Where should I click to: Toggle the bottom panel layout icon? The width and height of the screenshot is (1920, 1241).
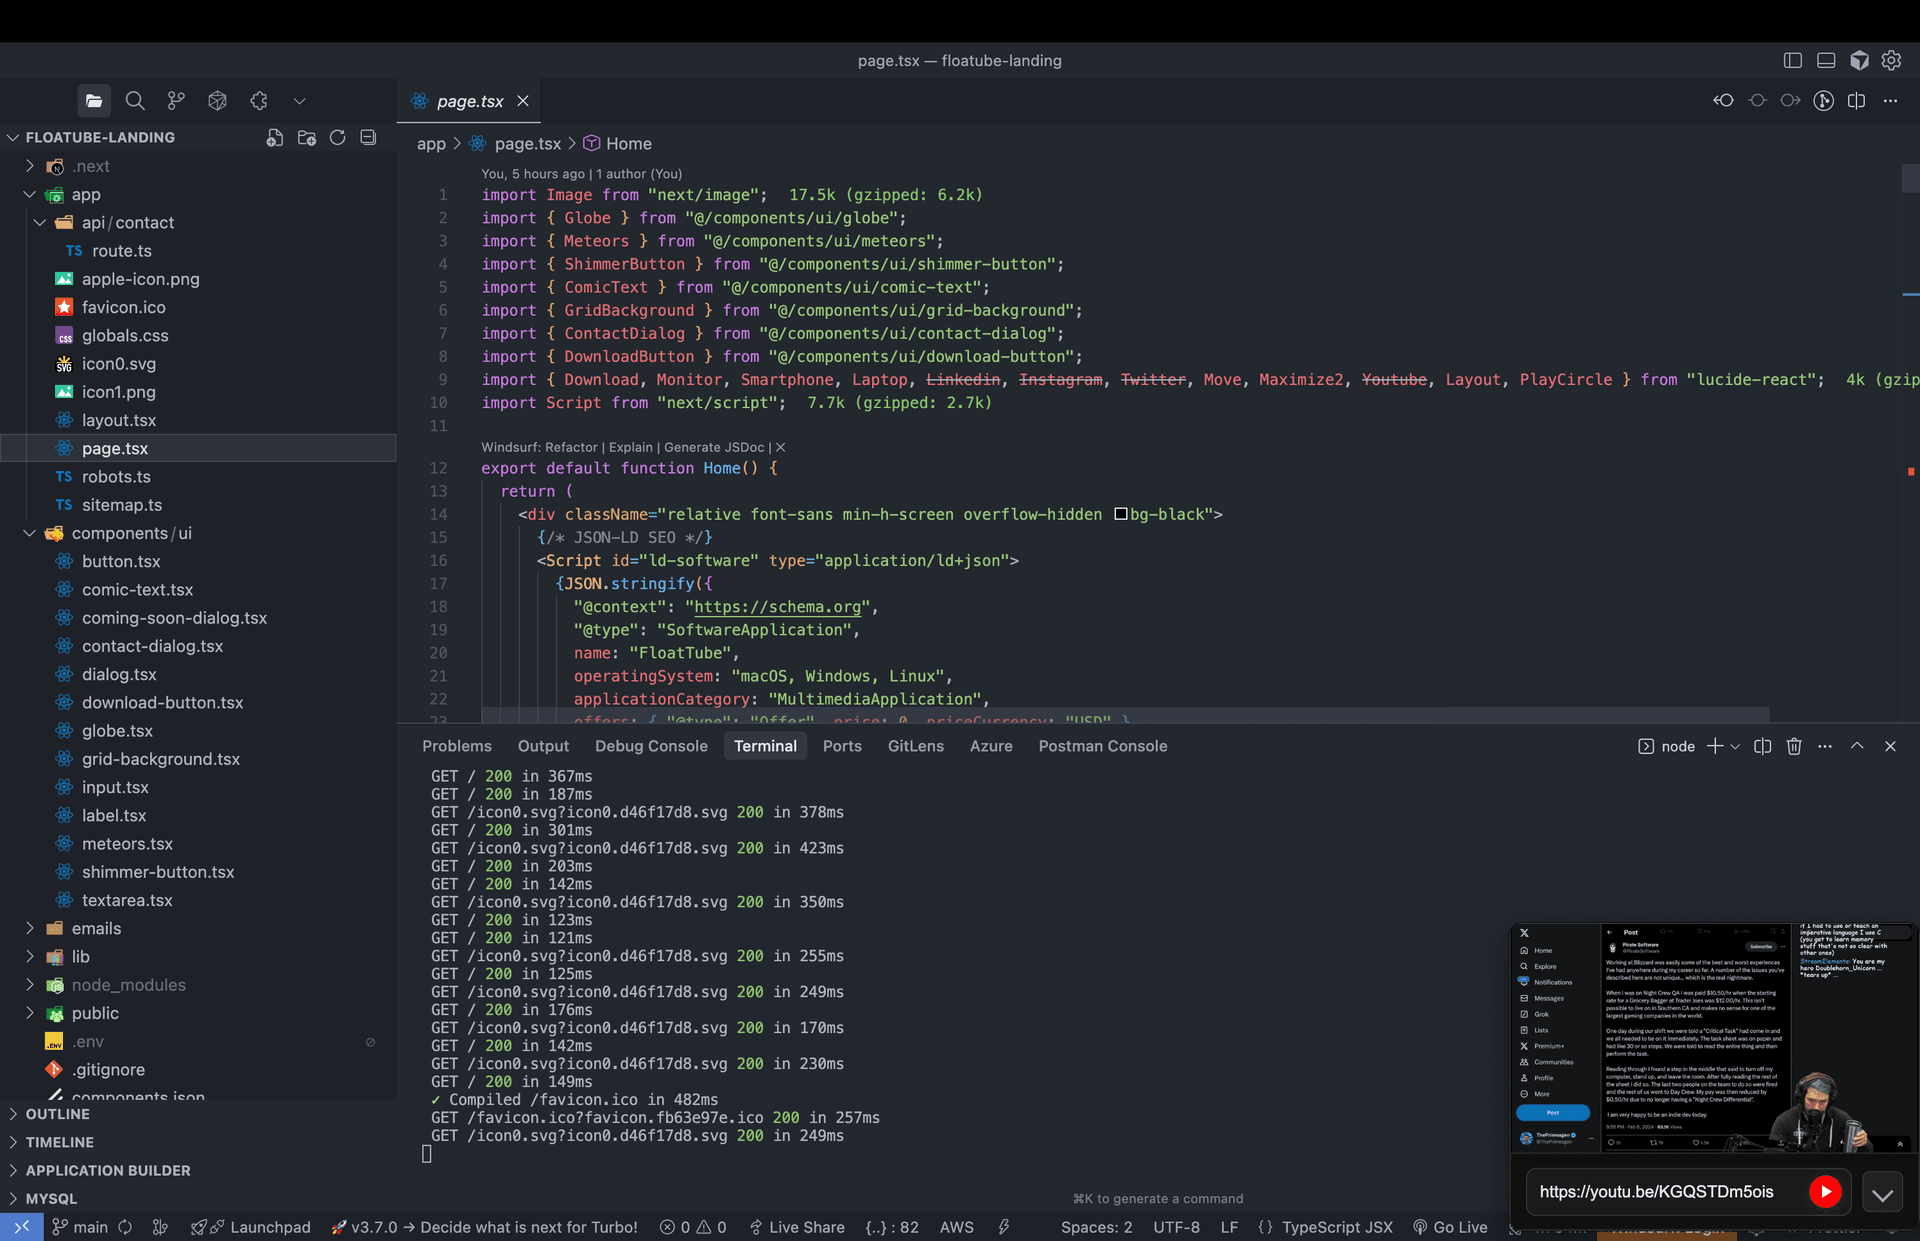[1826, 61]
